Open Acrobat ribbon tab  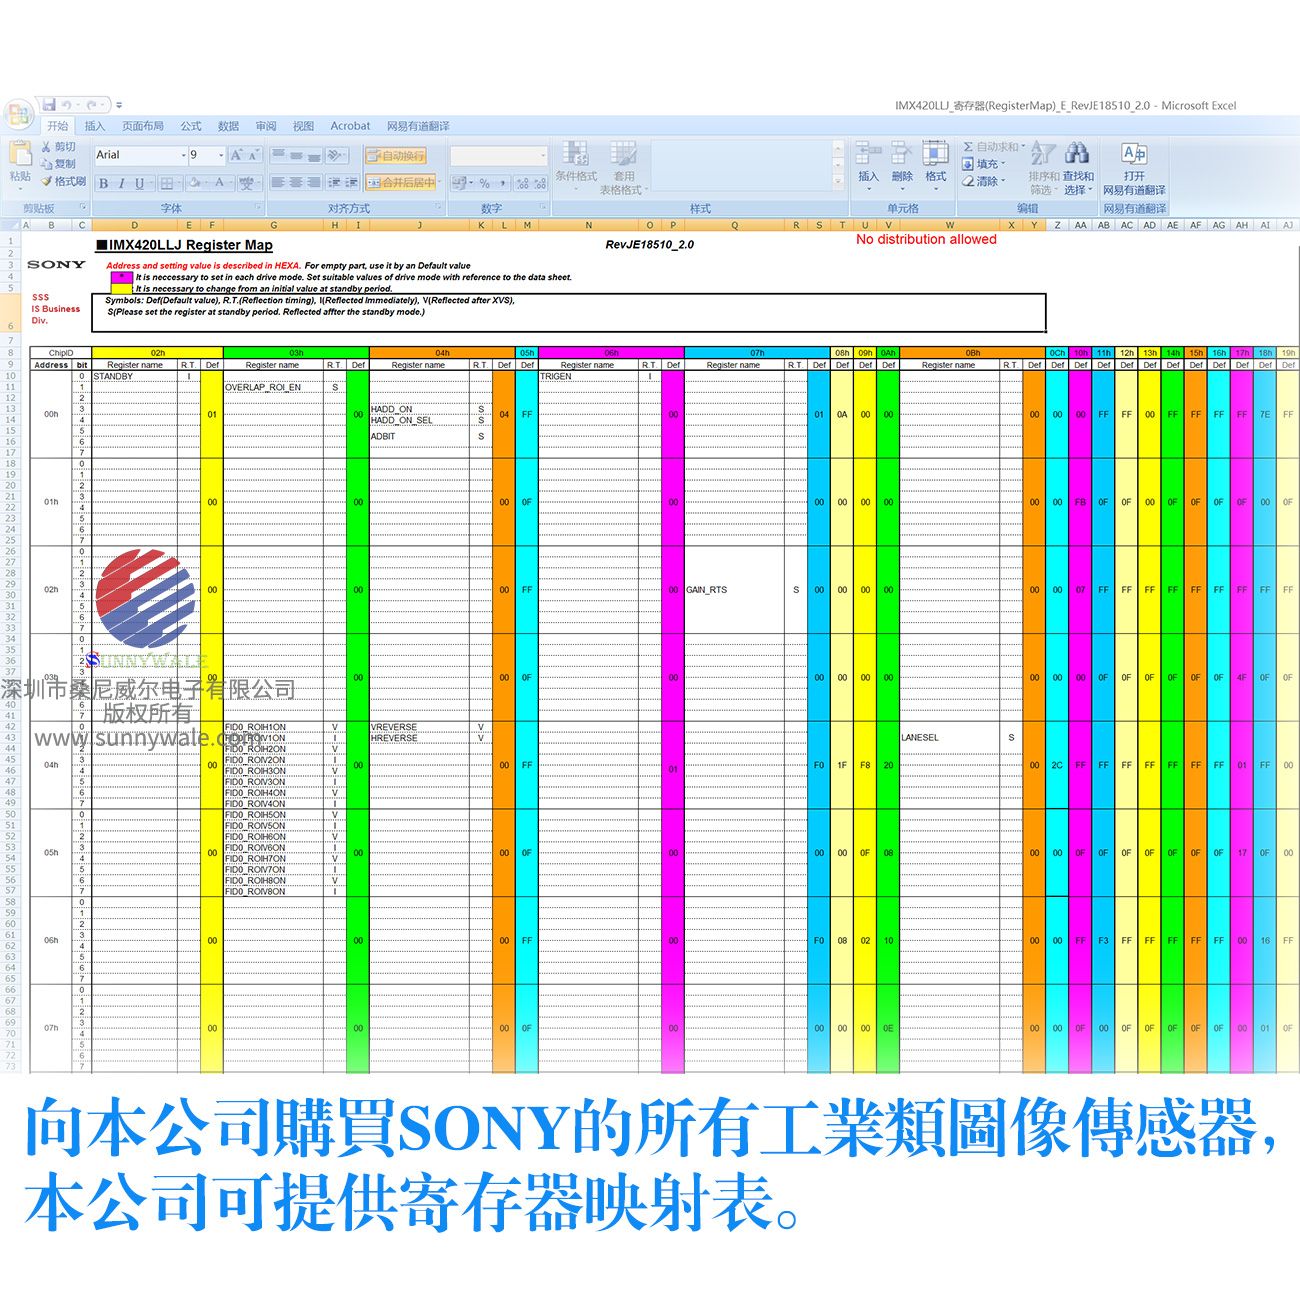pos(350,126)
